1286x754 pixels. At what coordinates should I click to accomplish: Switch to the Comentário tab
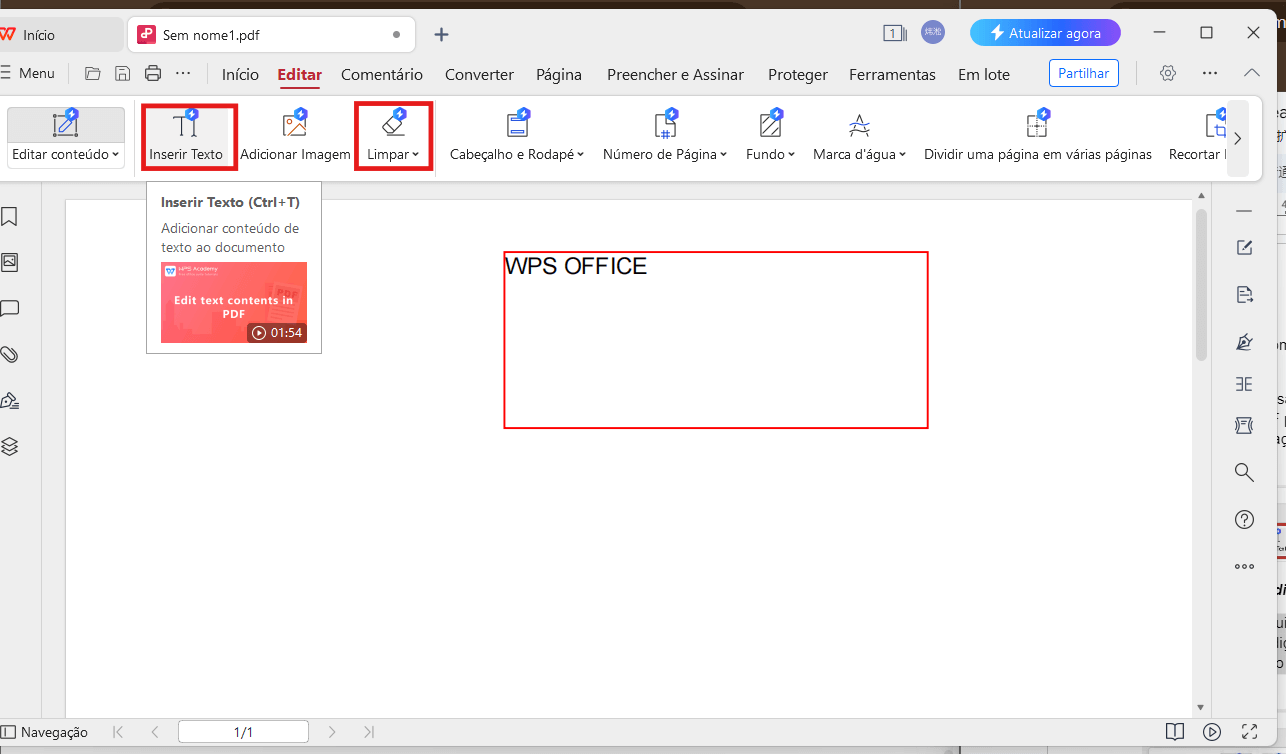click(x=382, y=74)
